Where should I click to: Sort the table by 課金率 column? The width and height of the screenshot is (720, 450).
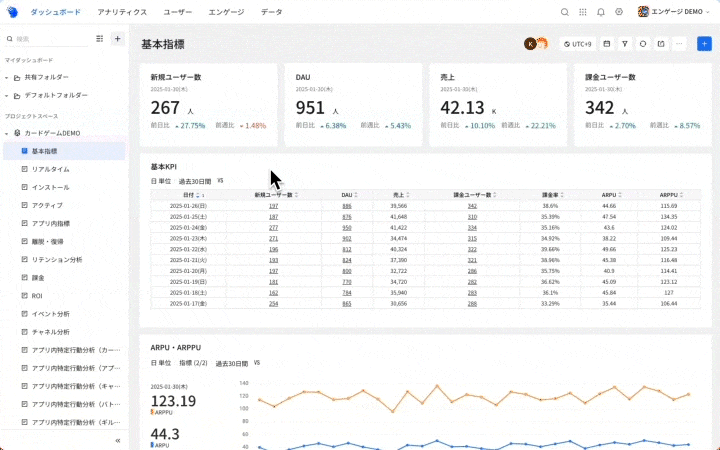point(562,195)
